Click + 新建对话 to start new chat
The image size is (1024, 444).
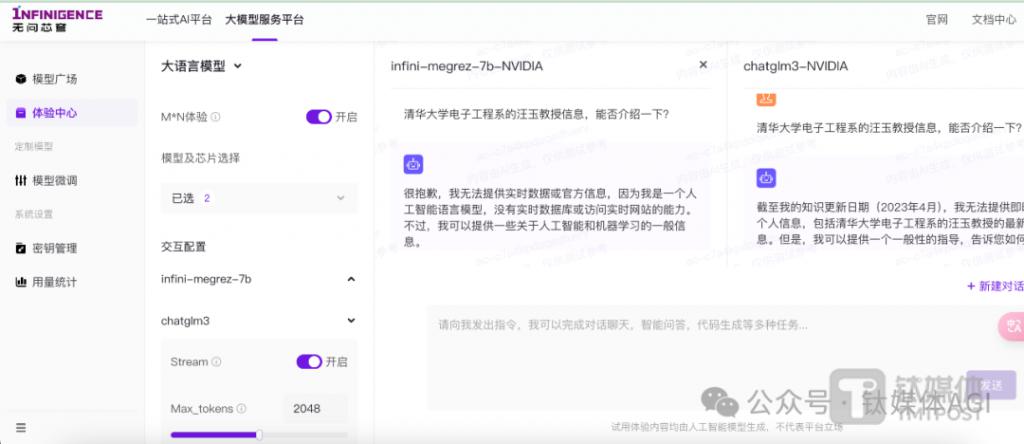[995, 286]
